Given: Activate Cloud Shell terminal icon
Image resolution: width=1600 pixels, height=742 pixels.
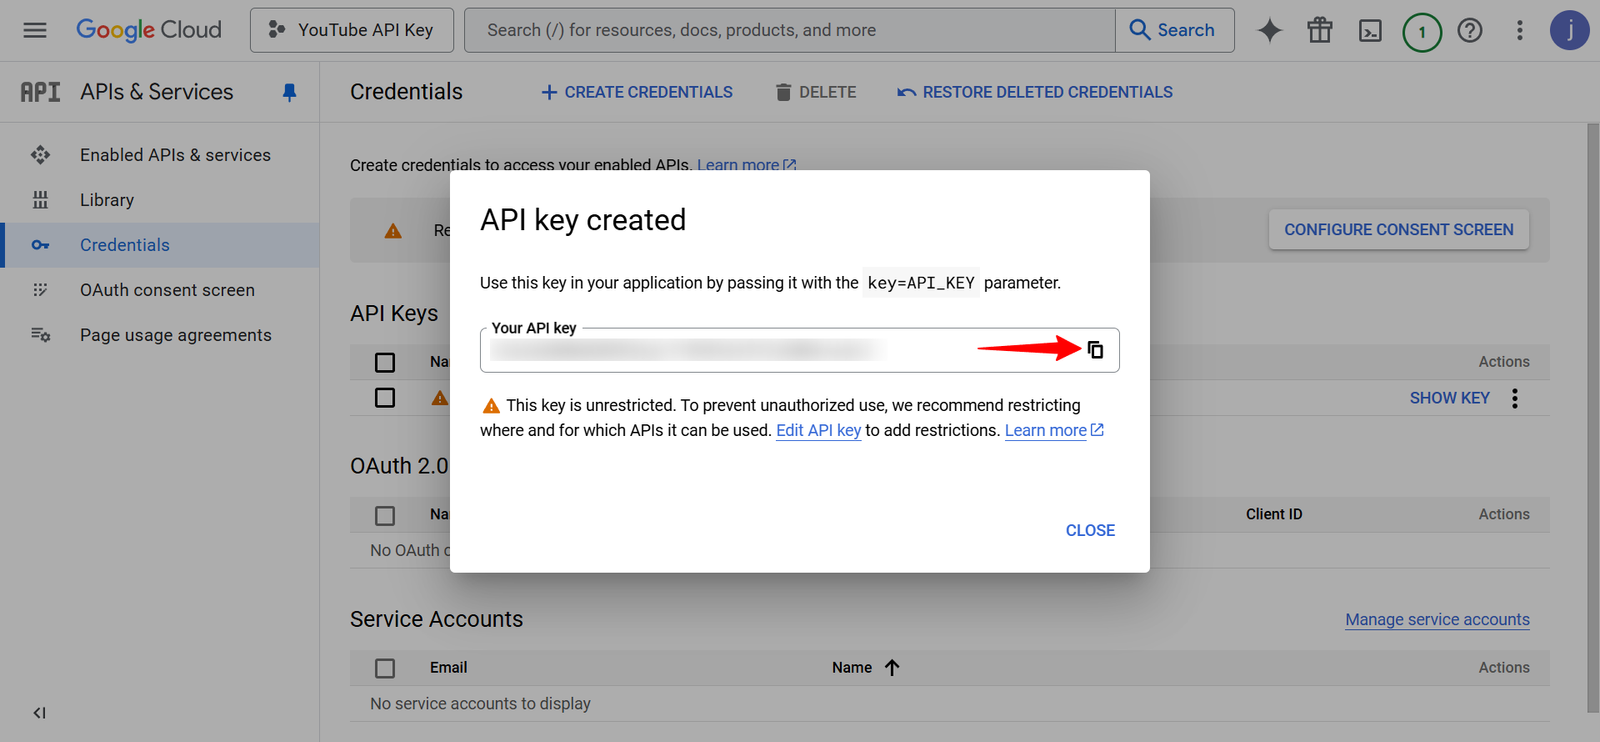Looking at the screenshot, I should (x=1369, y=31).
